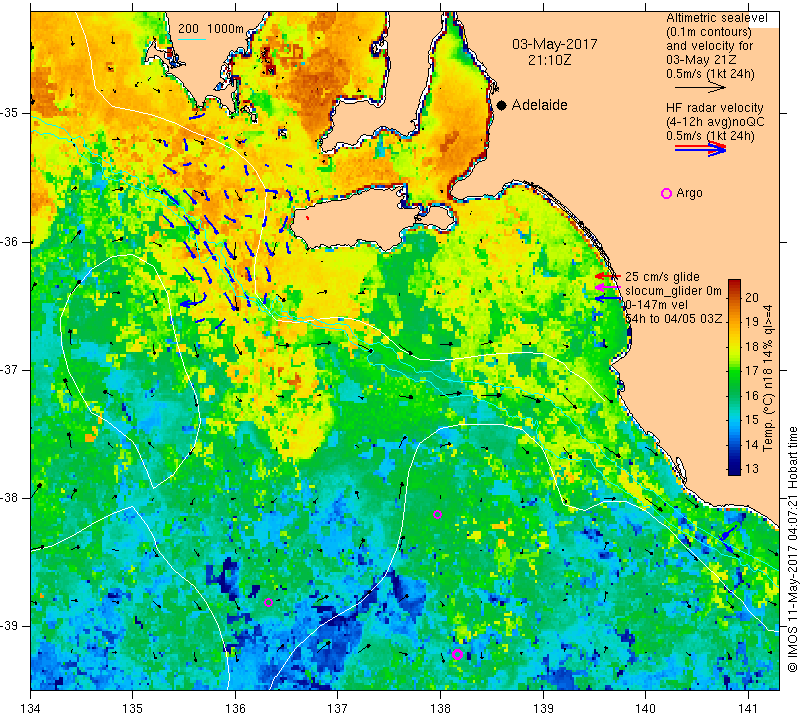Click the IMOS copyright timestamp text
Image resolution: width=800 pixels, height=720 pixels.
point(792,549)
